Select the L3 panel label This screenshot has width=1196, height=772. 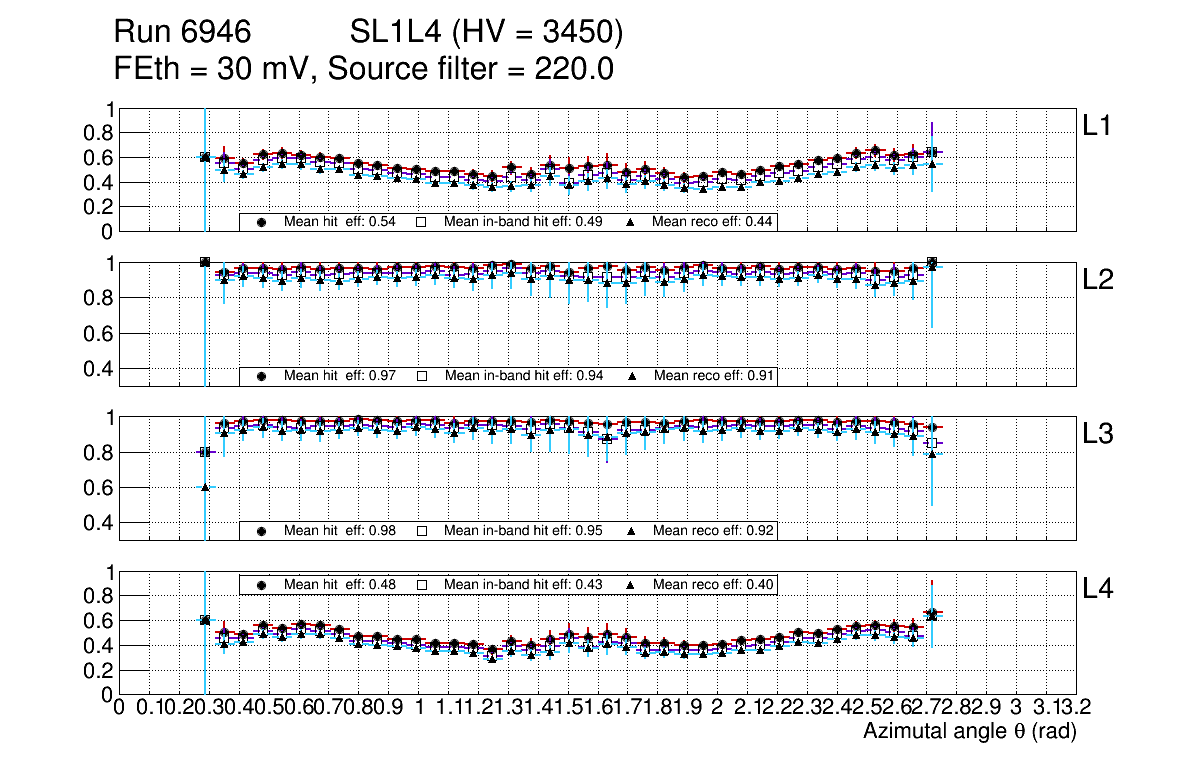click(1098, 434)
